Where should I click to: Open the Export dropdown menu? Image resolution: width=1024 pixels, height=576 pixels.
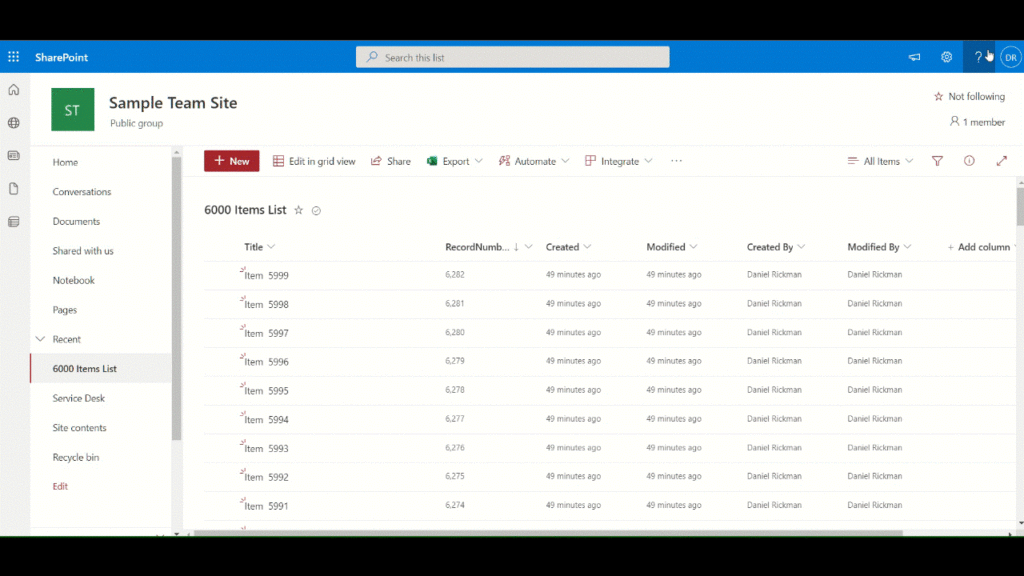pyautogui.click(x=453, y=160)
